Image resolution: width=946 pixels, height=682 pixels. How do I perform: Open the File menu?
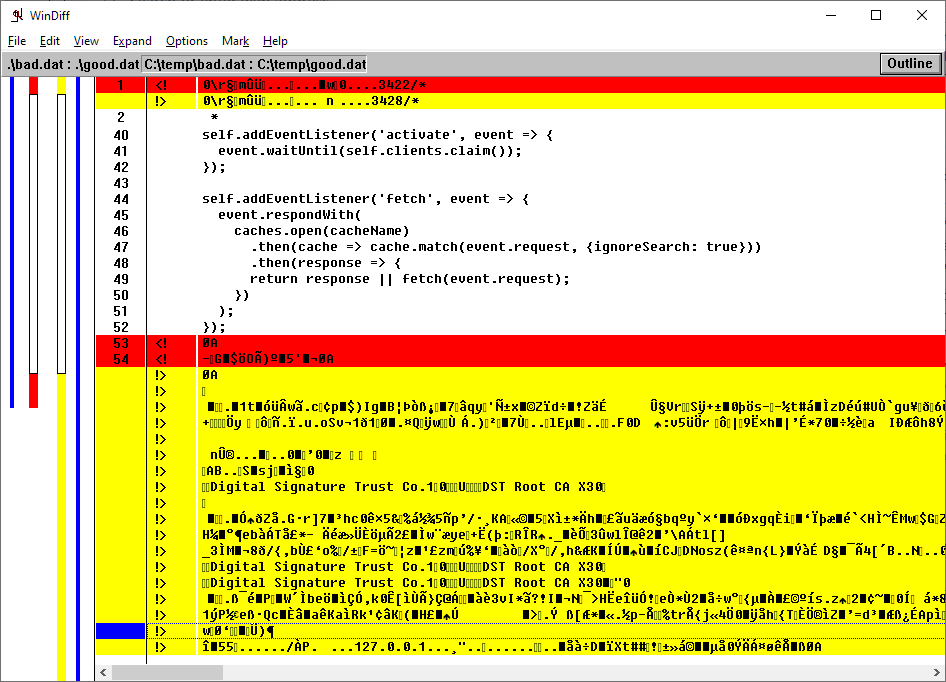click(x=17, y=41)
